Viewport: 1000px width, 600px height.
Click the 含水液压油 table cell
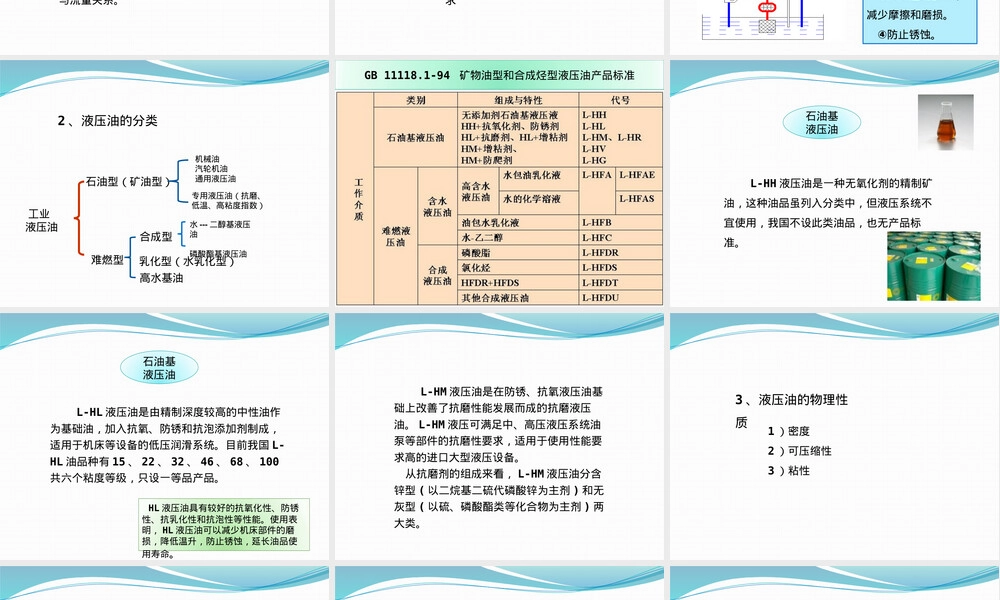point(438,207)
